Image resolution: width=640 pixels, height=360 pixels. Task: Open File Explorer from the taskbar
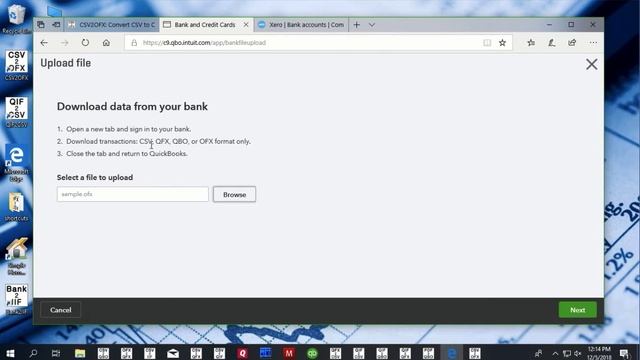pyautogui.click(x=80, y=353)
